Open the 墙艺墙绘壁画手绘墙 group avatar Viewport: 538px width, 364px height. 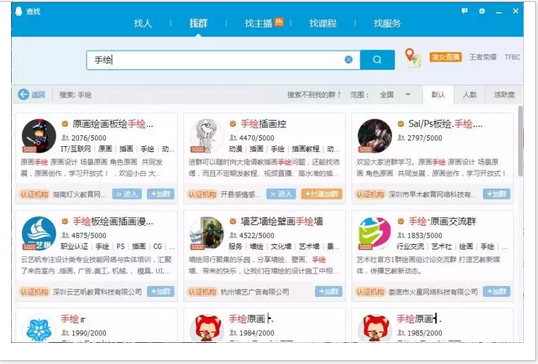[x=207, y=233]
